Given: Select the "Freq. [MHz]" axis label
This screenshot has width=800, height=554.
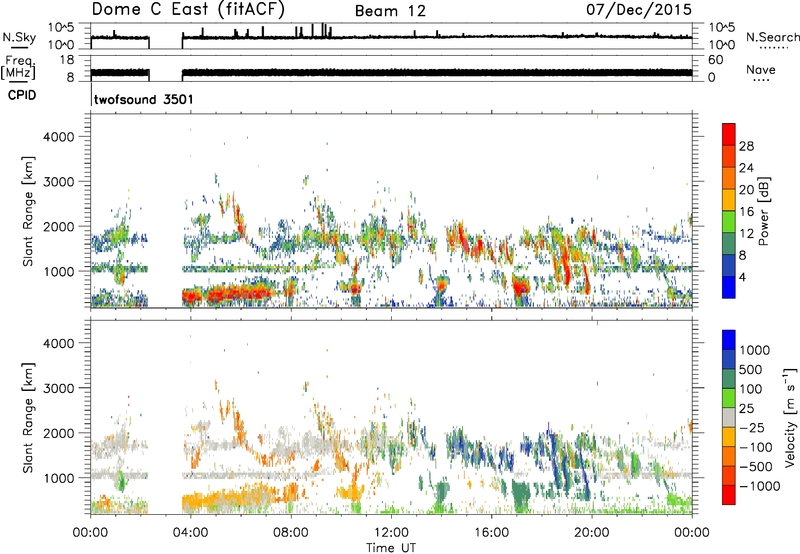Looking at the screenshot, I should 18,67.
